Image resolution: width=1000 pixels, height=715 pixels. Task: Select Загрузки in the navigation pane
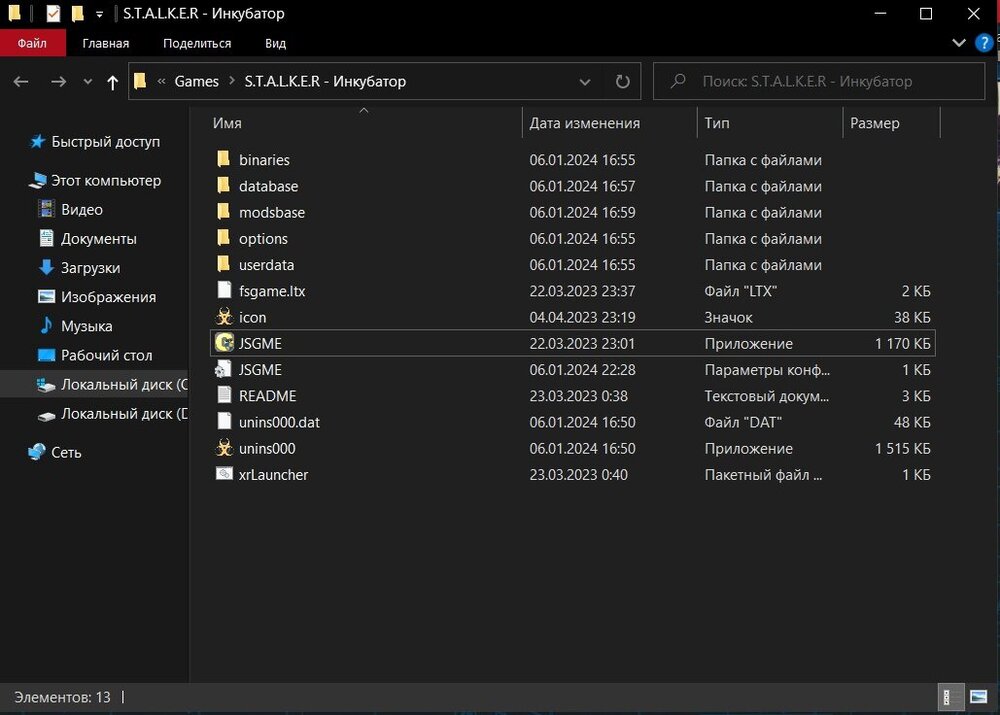point(90,268)
